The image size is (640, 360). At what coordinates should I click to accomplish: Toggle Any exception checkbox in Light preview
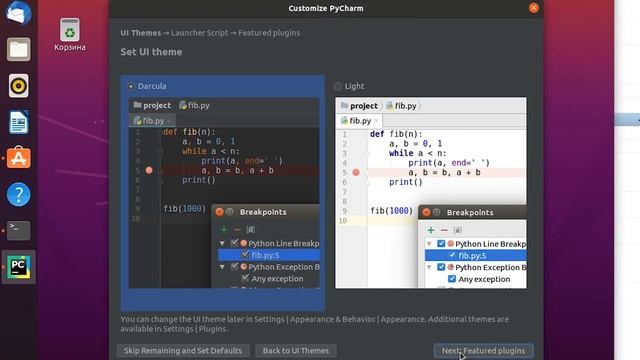click(452, 279)
